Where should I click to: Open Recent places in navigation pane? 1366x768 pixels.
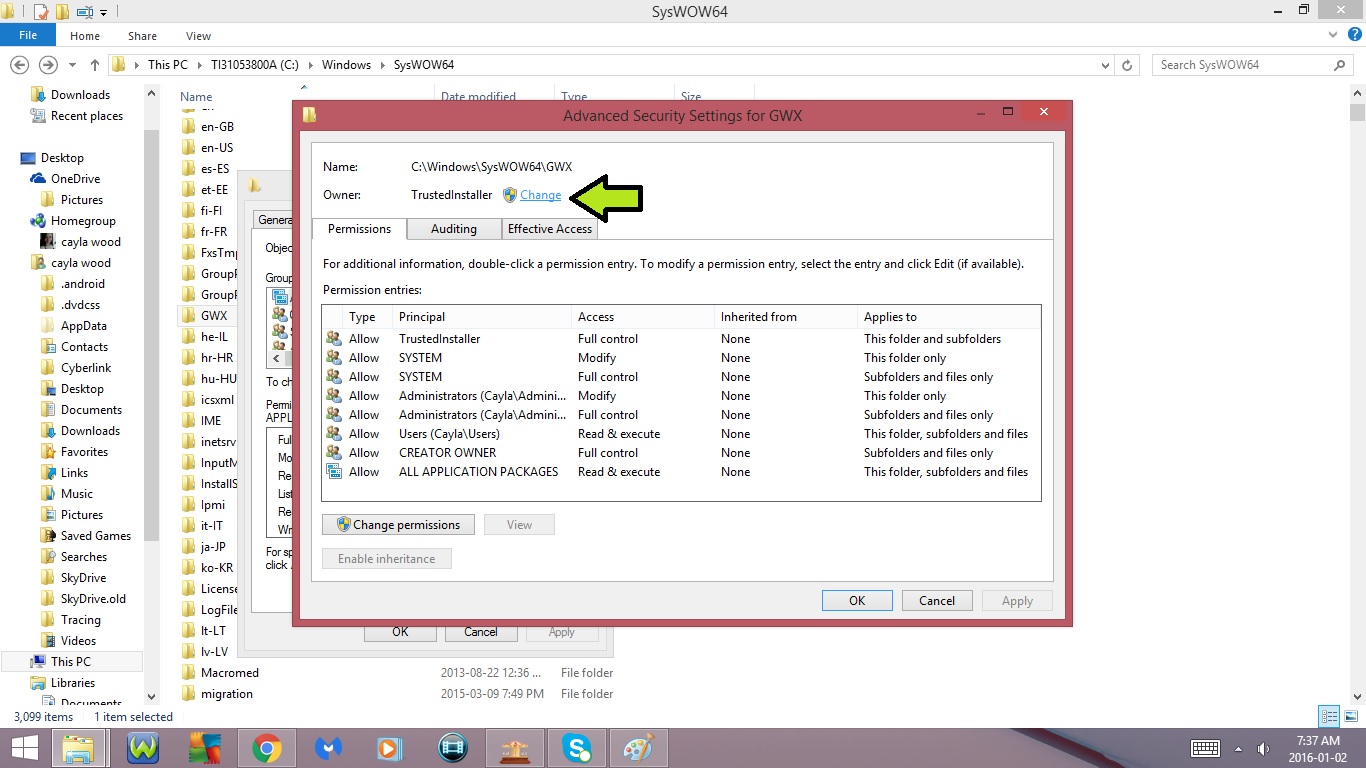point(86,116)
